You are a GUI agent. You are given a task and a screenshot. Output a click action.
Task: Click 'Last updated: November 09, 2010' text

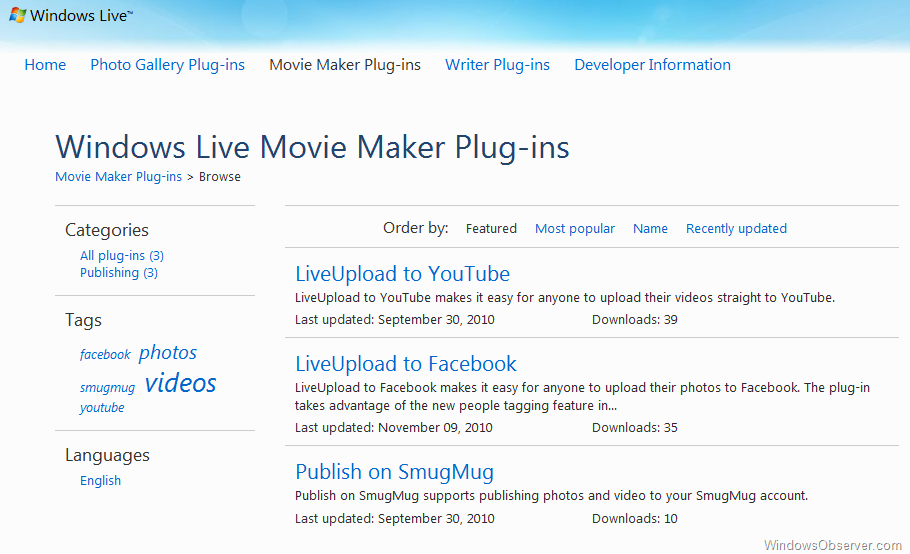click(x=393, y=428)
